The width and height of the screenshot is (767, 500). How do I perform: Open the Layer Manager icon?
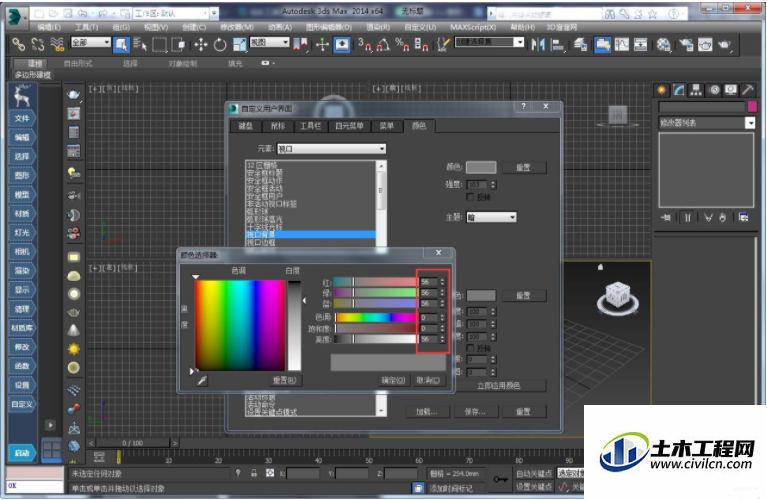coord(581,45)
